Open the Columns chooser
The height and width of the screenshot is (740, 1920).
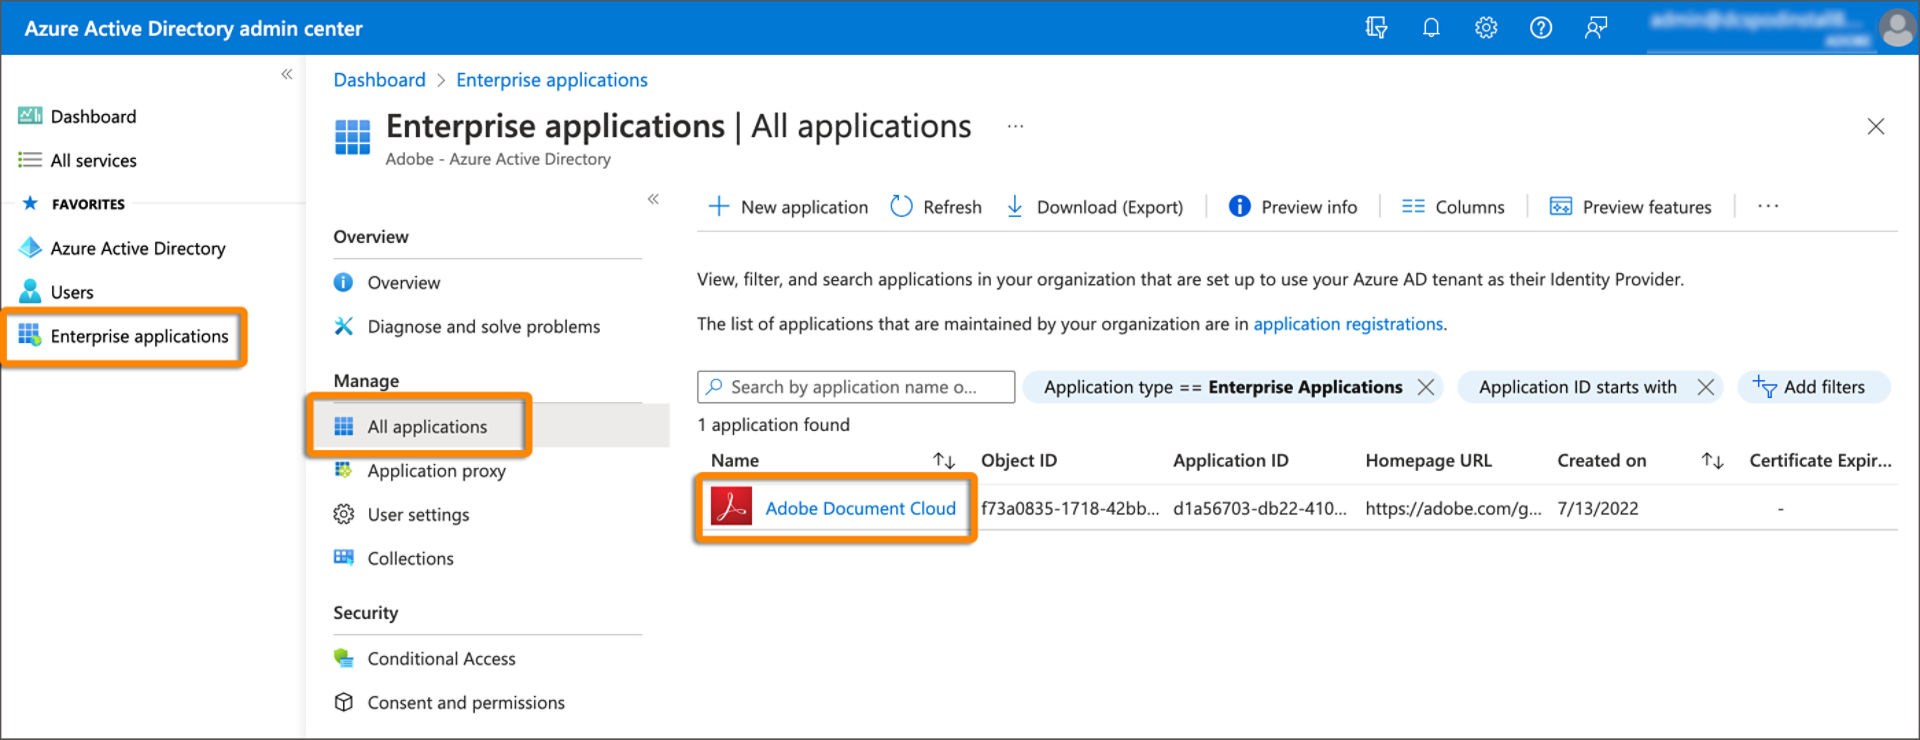pos(1453,207)
